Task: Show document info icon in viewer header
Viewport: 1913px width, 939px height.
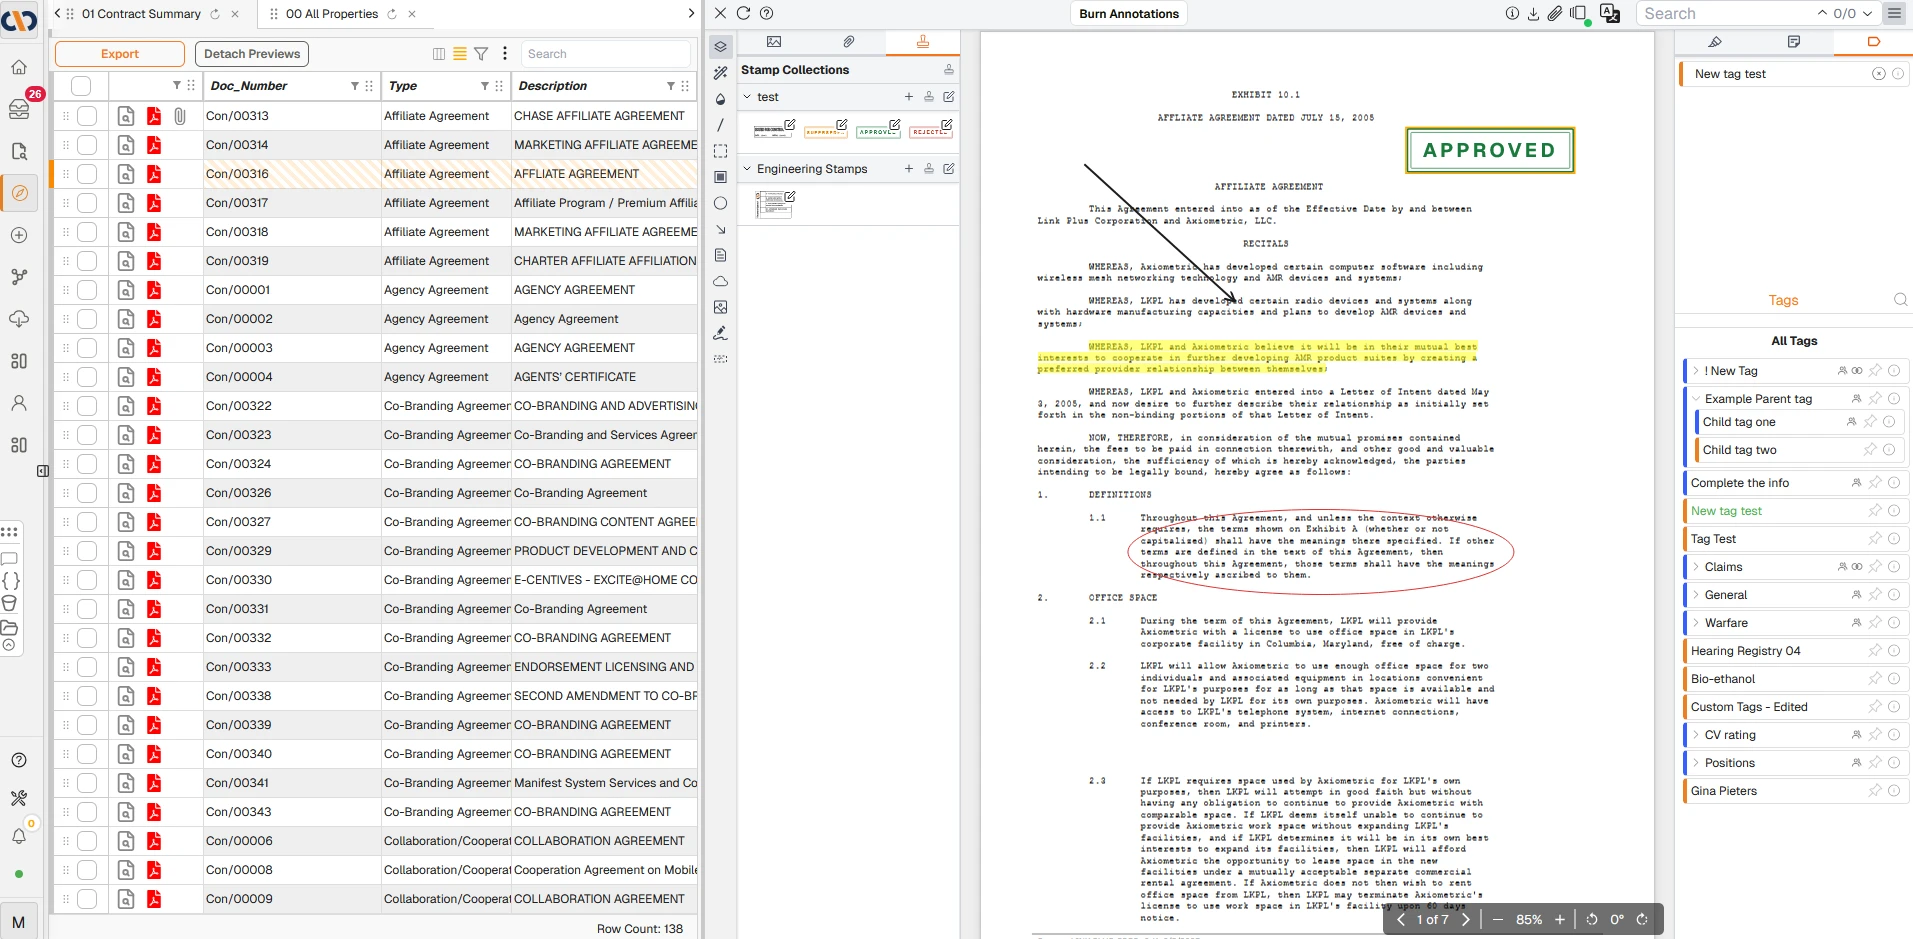Action: [x=1512, y=13]
